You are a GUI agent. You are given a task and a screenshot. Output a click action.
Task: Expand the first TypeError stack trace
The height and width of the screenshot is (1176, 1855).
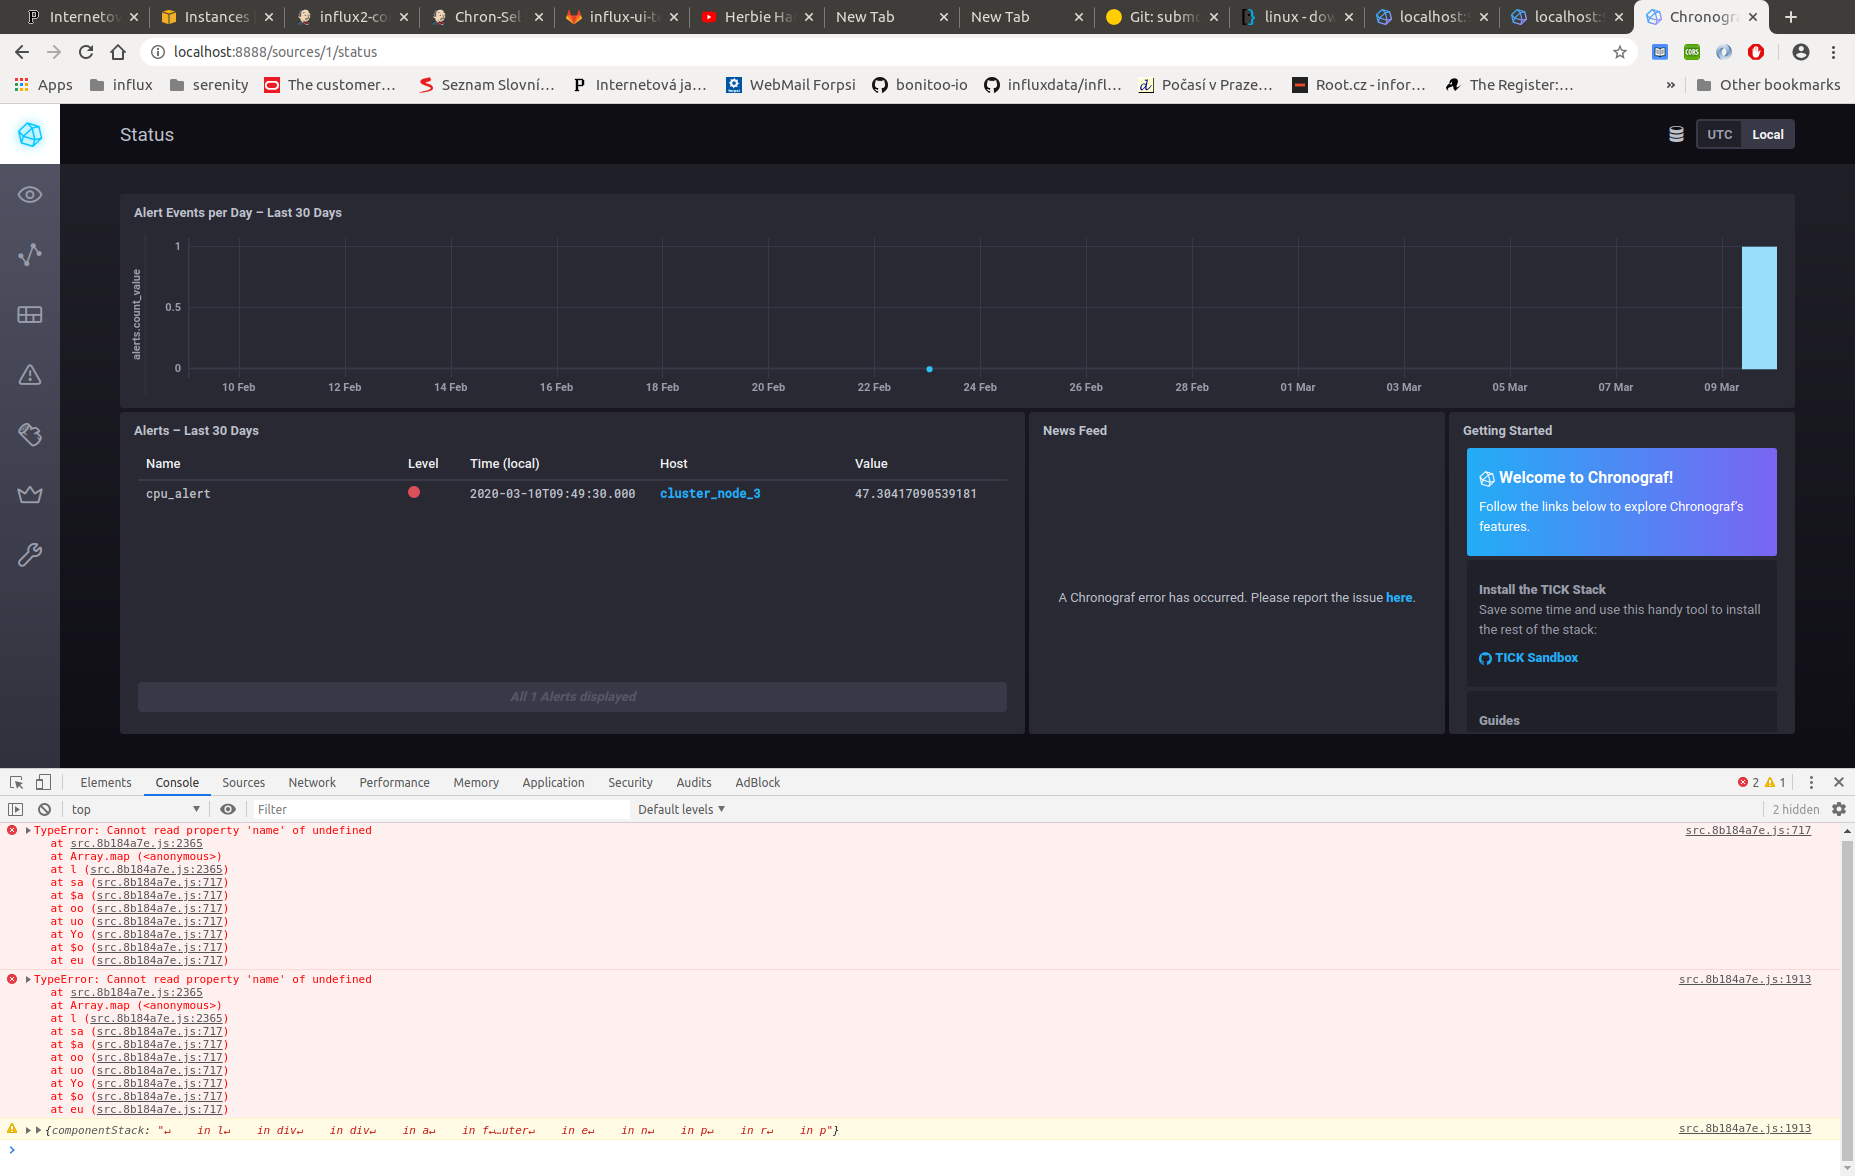point(27,830)
